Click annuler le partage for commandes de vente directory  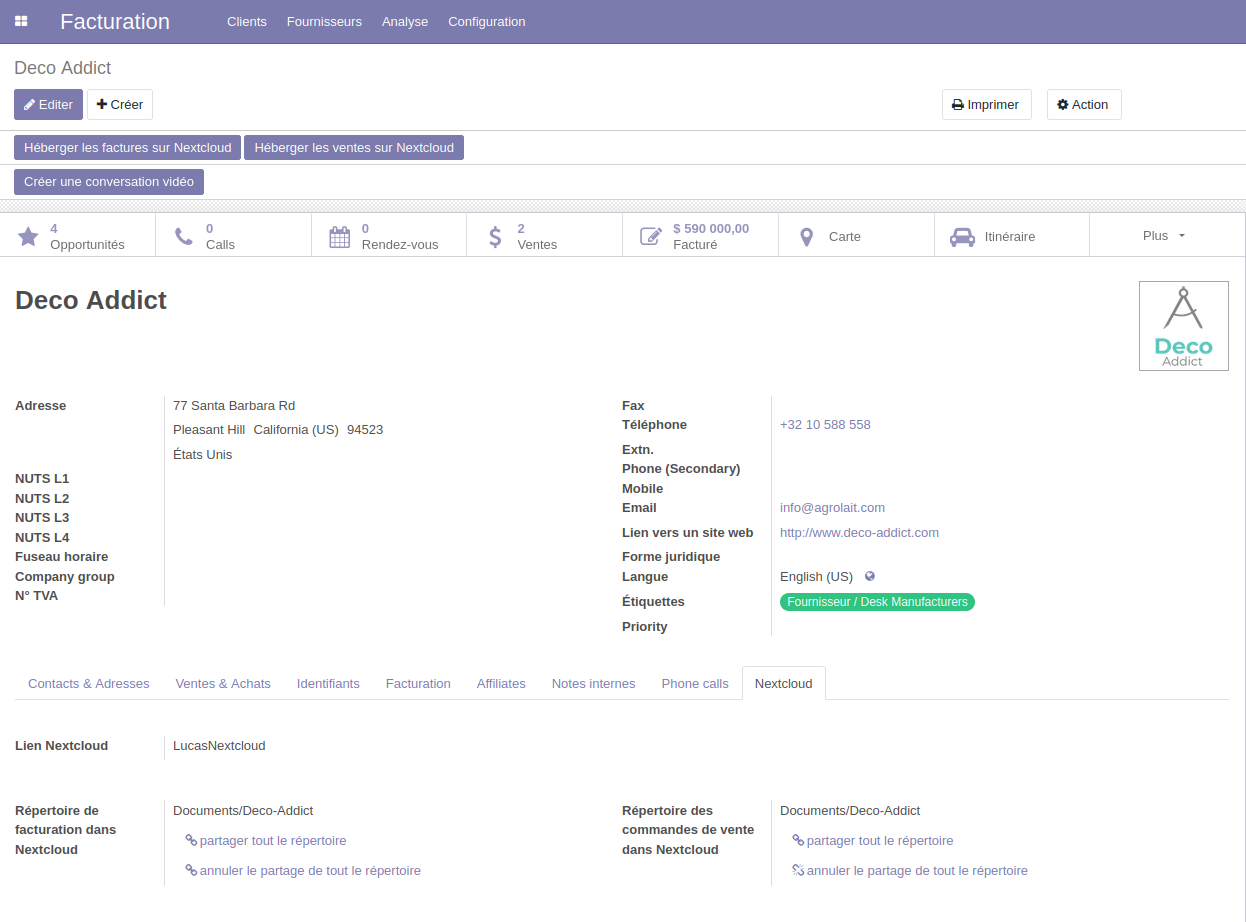[x=917, y=871]
